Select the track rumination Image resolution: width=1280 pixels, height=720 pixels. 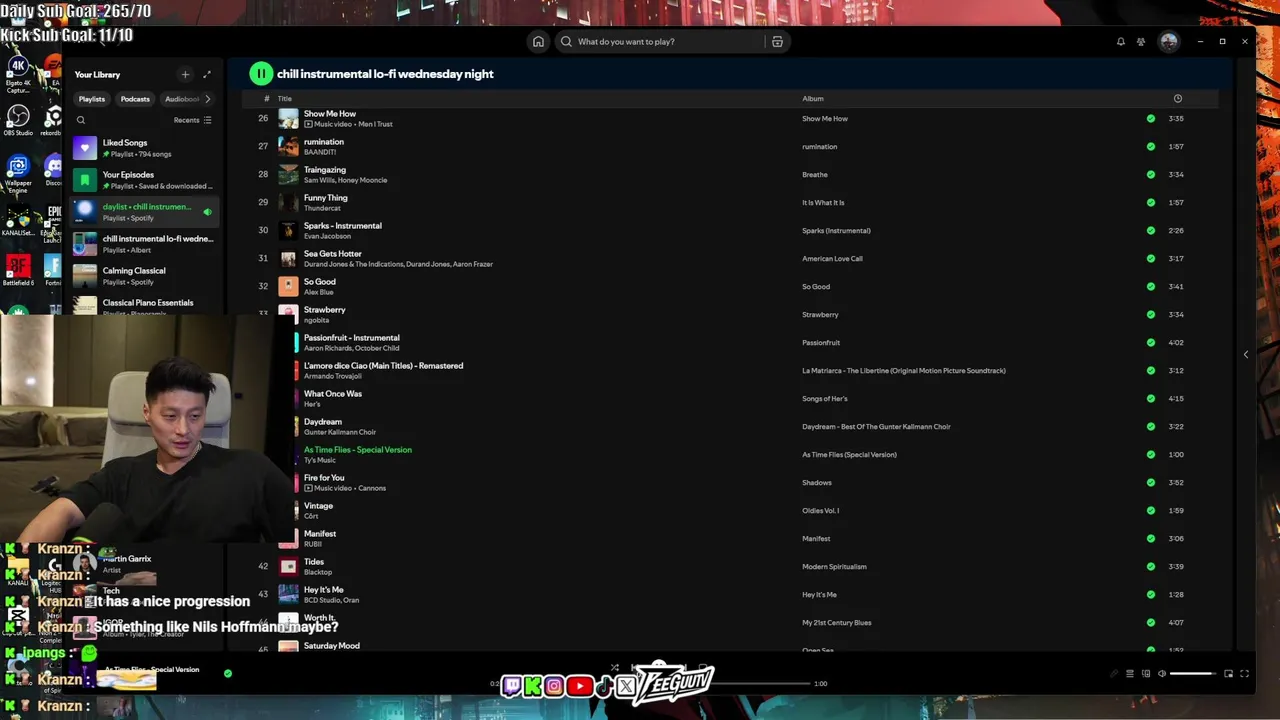click(324, 142)
